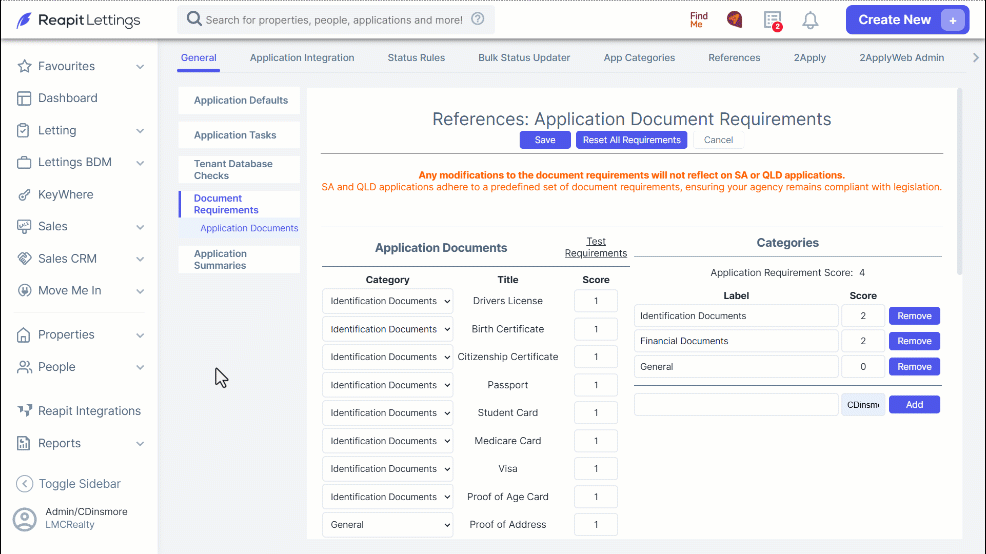Viewport: 986px width, 554px height.
Task: Click the Reapit Integrations icon
Action: pos(25,411)
